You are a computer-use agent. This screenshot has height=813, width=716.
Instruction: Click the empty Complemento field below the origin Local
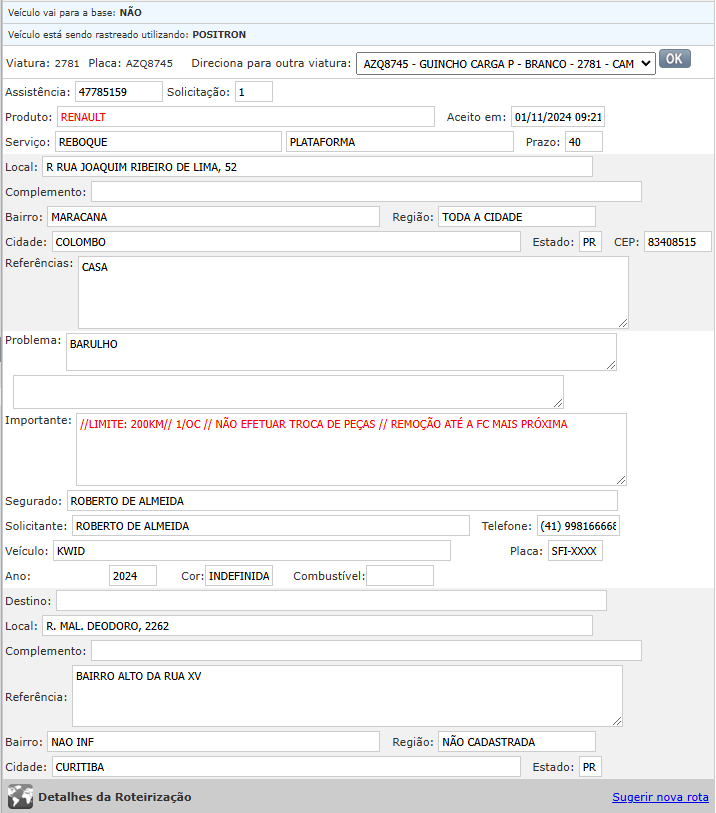coord(367,192)
